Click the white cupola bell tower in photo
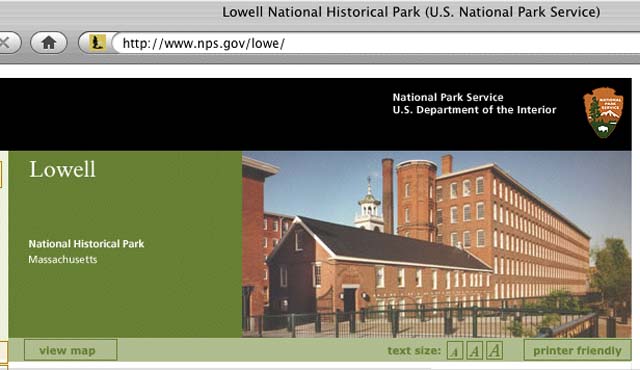The width and height of the screenshot is (640, 370). click(369, 206)
